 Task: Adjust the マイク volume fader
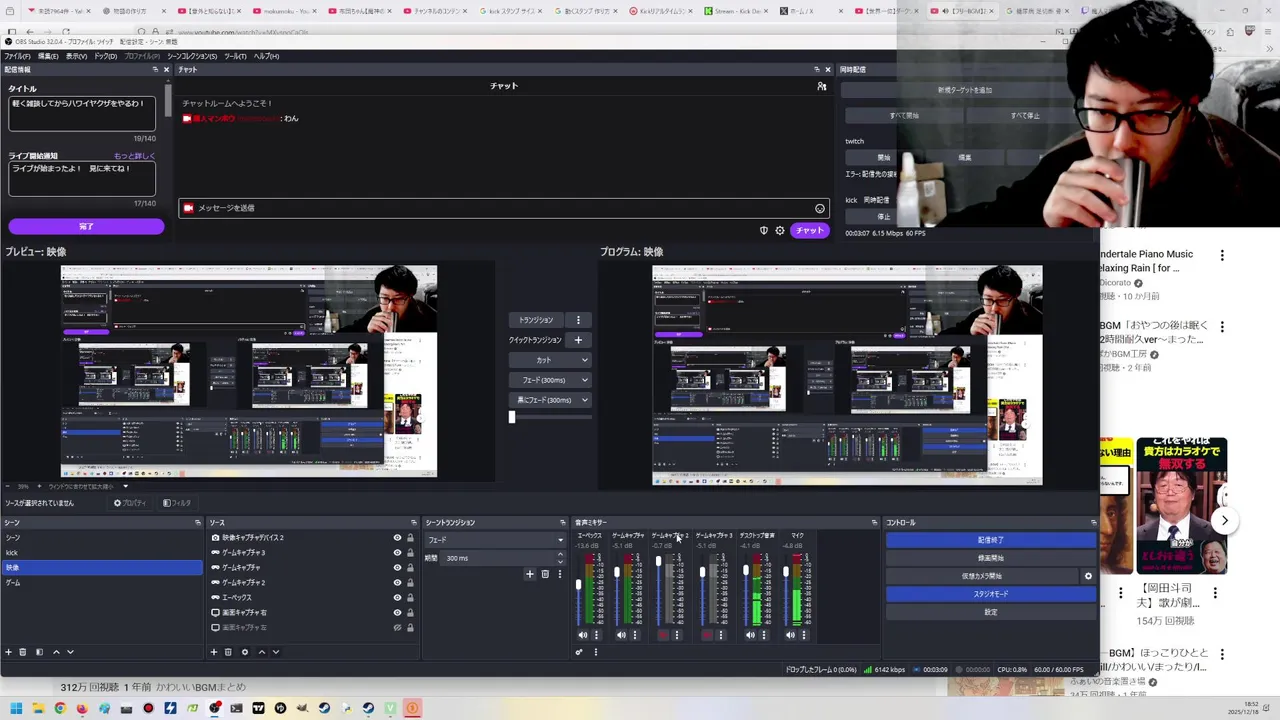(x=786, y=573)
